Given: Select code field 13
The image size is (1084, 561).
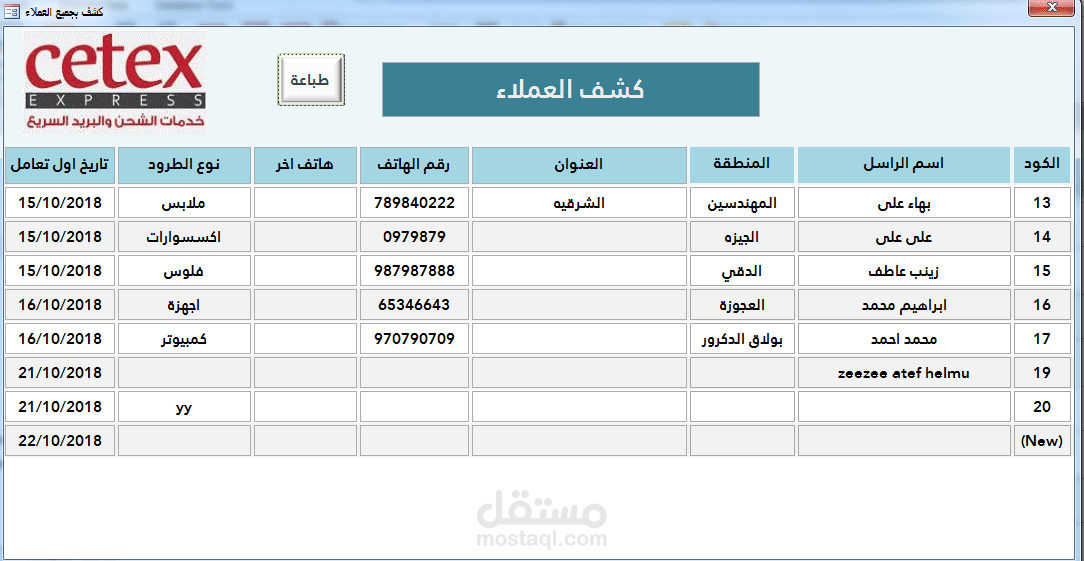Looking at the screenshot, I should tap(1041, 203).
